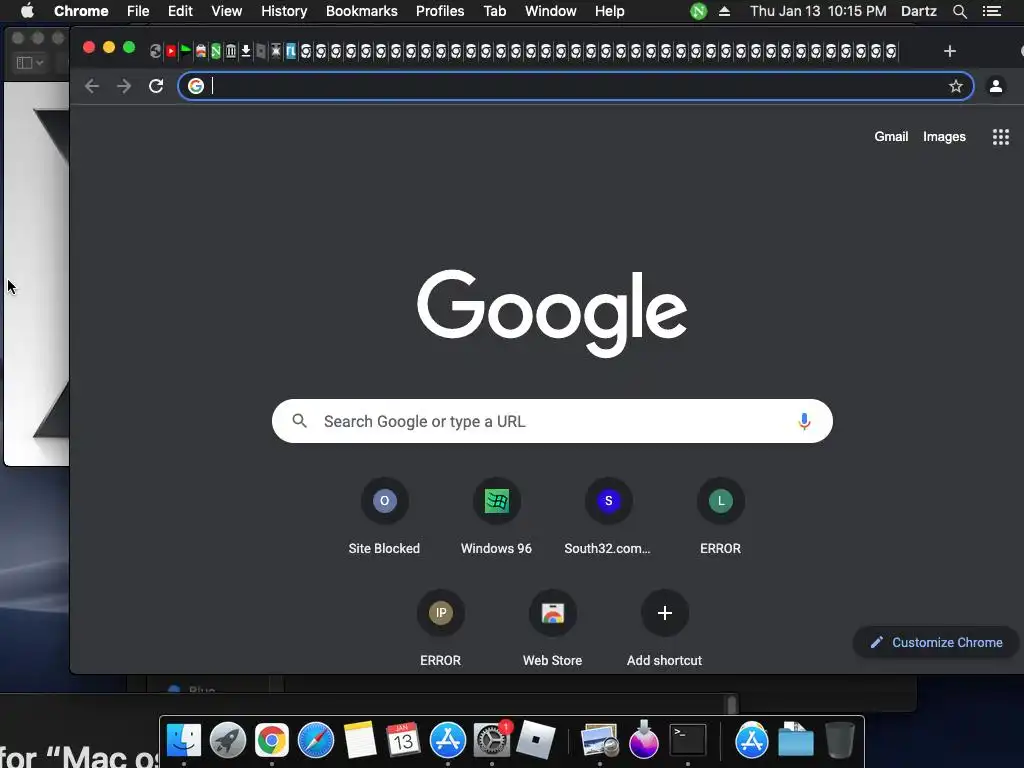
Task: Open the History menu
Action: (x=284, y=11)
